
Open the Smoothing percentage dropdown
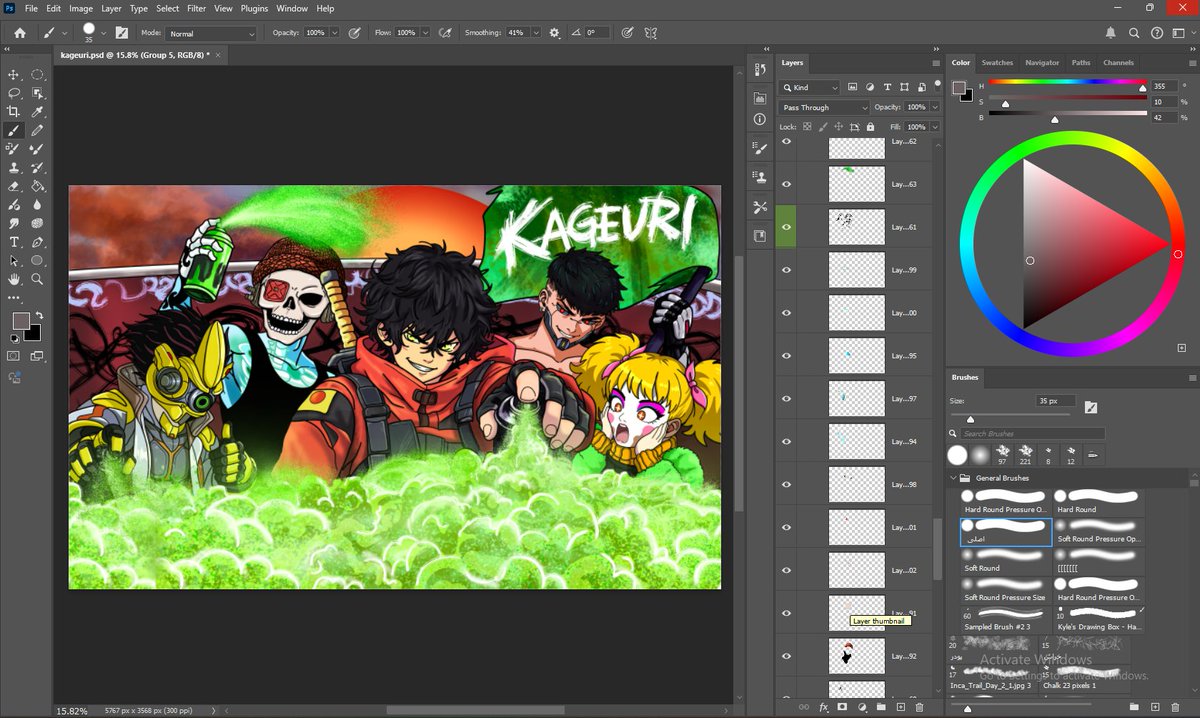tap(535, 33)
